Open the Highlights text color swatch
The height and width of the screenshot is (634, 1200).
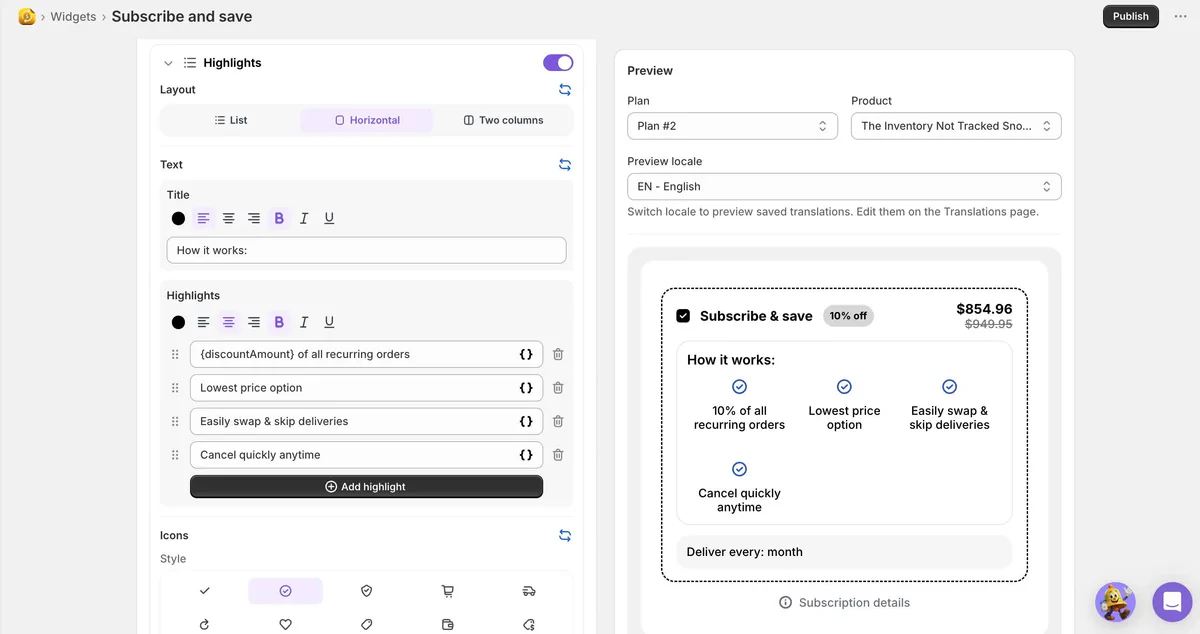178,322
